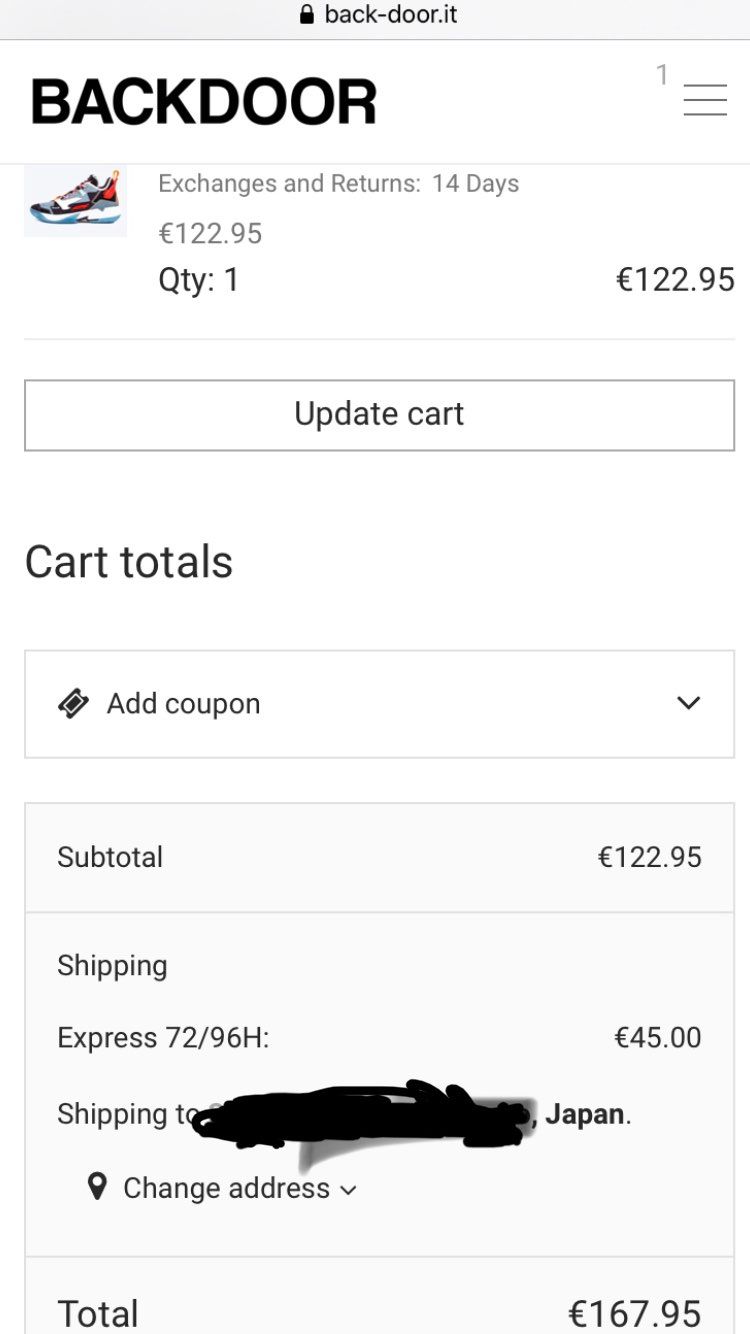Tap Exchanges and Returns 14 Days text

tap(338, 184)
